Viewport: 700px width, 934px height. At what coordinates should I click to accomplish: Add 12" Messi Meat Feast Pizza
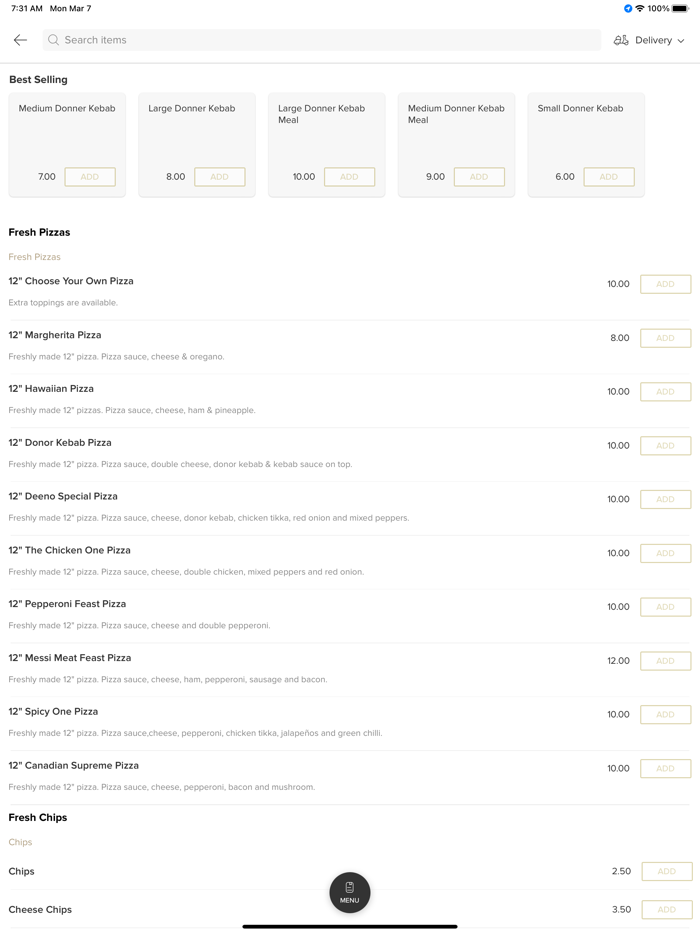click(x=665, y=661)
